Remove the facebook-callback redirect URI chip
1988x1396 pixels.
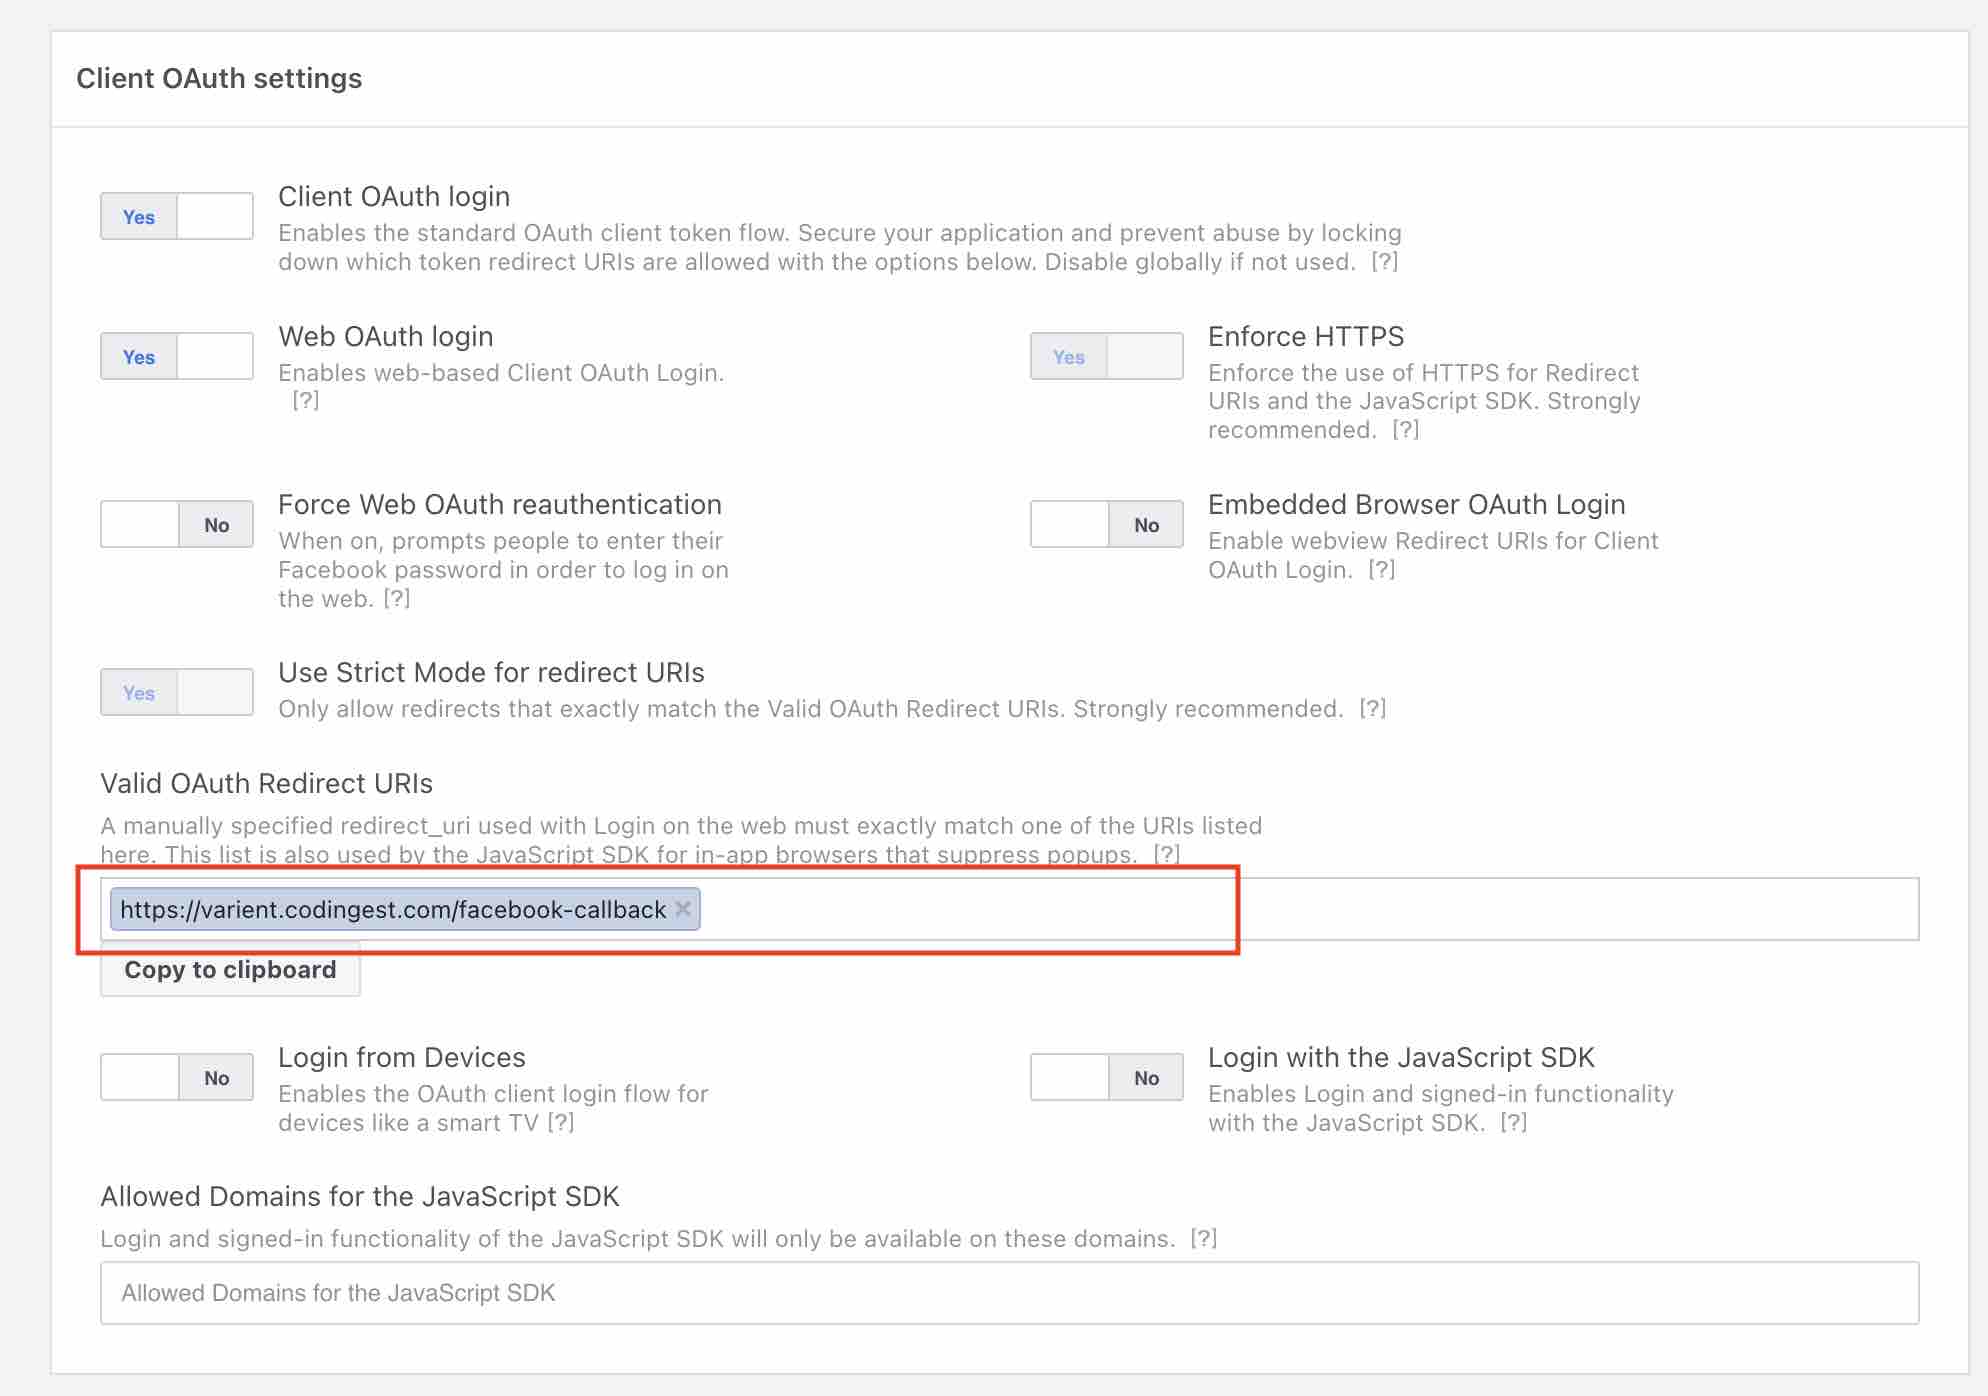click(x=683, y=909)
